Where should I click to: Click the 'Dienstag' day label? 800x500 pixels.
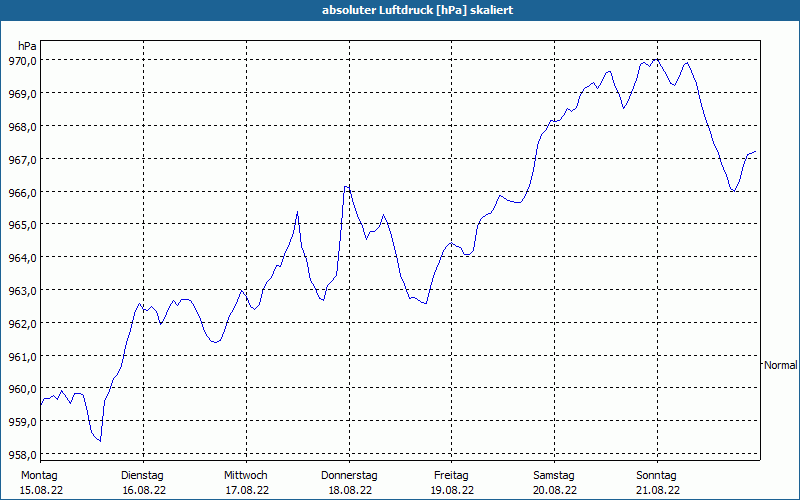tap(142, 476)
